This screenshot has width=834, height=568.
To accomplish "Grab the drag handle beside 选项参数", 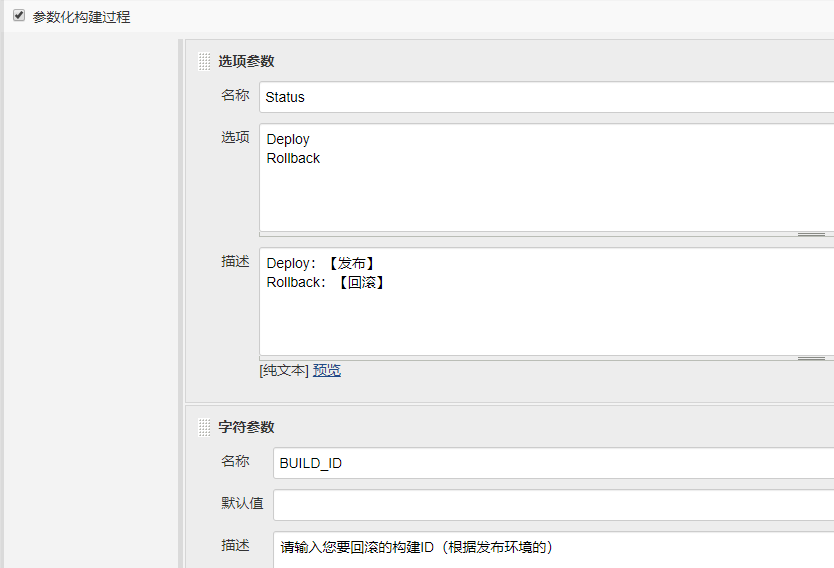I will (x=204, y=61).
